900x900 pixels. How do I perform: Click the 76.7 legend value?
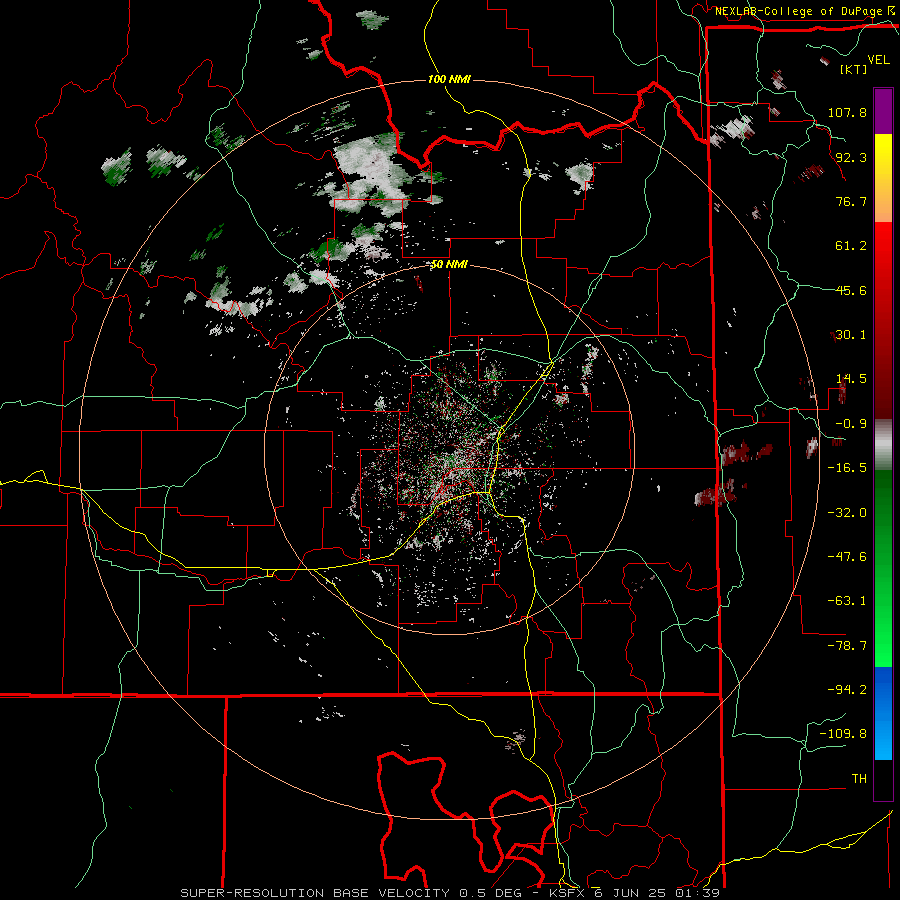851,201
